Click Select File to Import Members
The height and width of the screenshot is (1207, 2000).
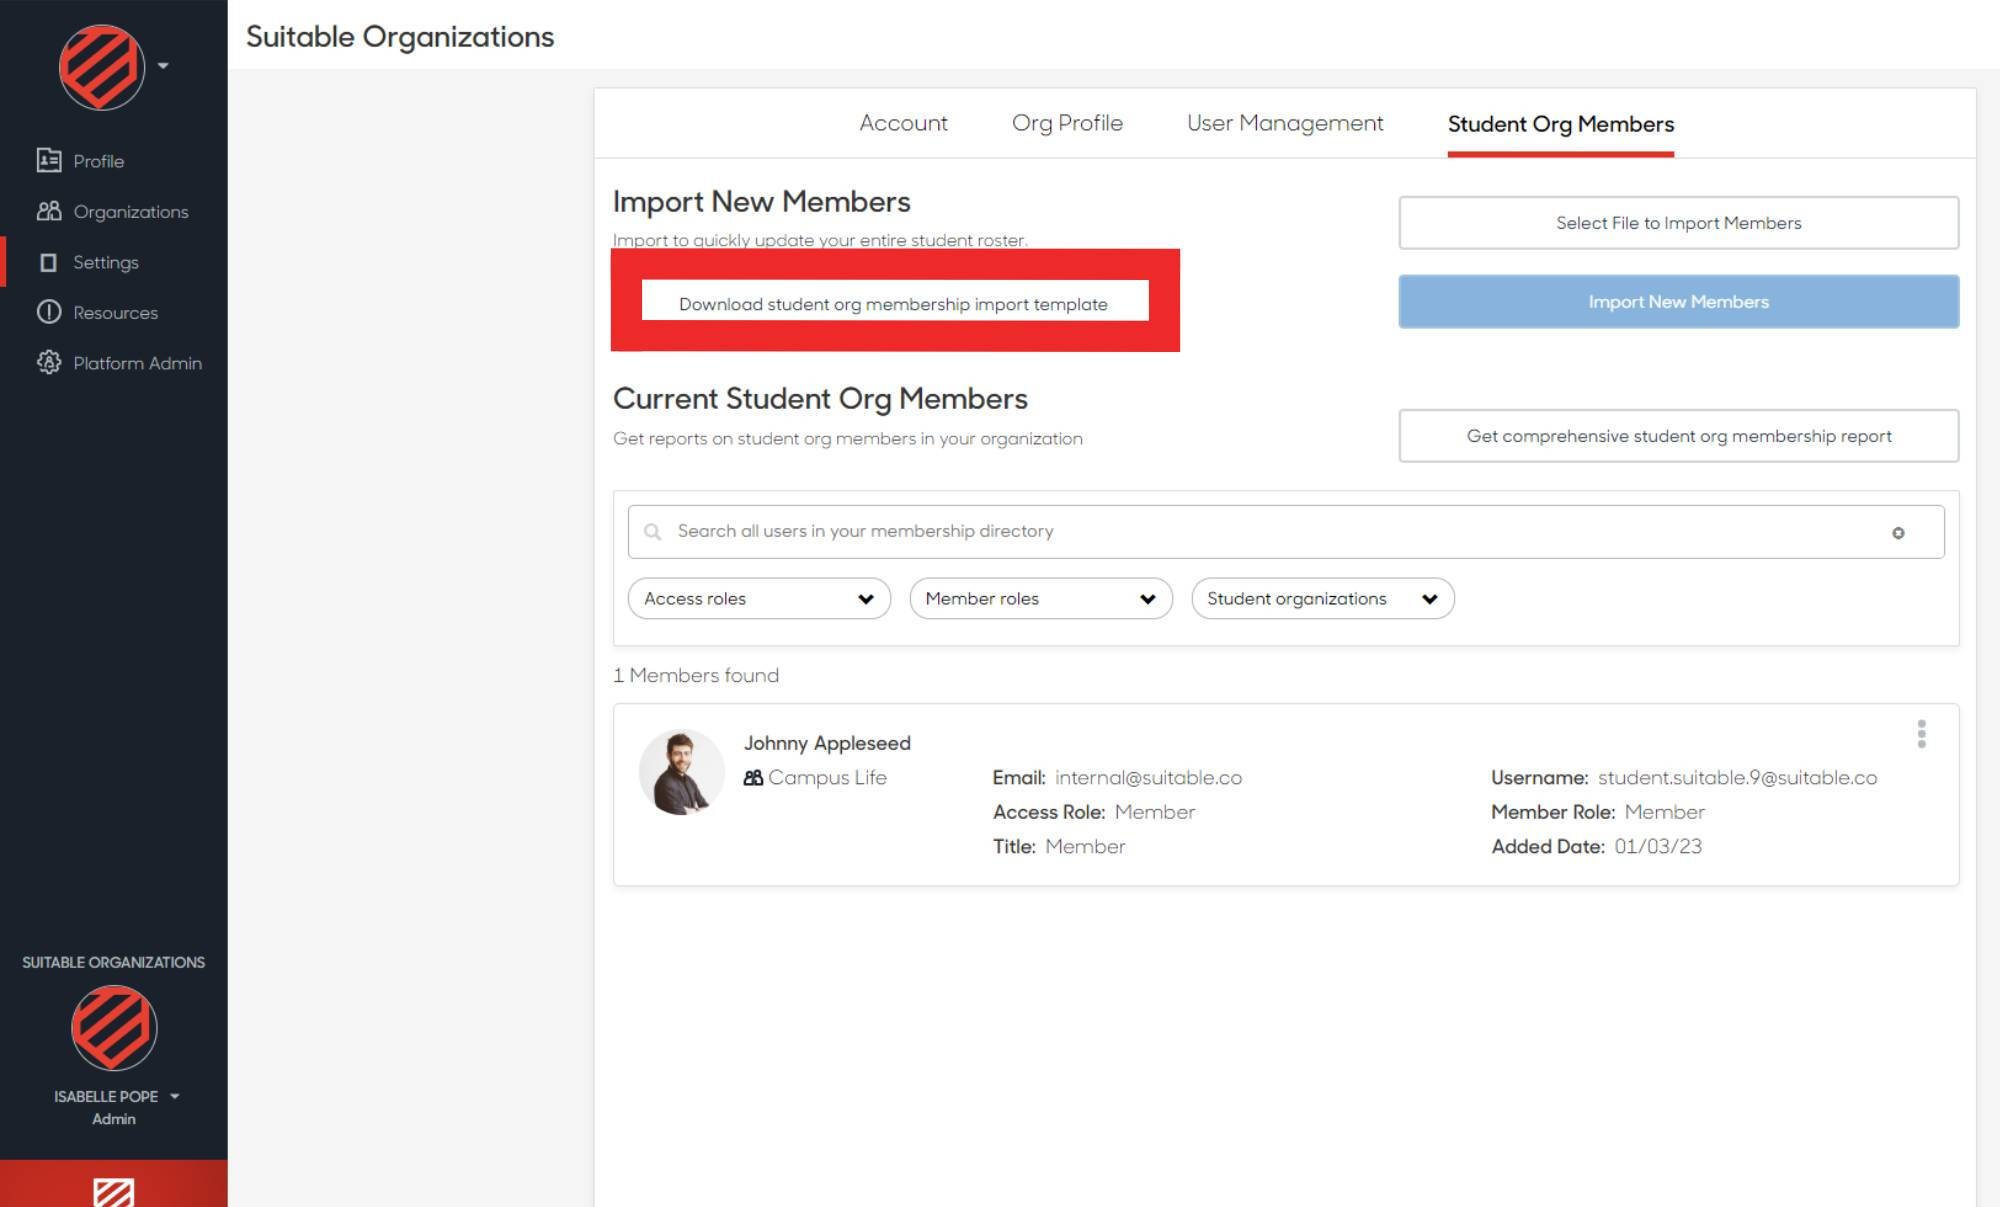coord(1677,222)
